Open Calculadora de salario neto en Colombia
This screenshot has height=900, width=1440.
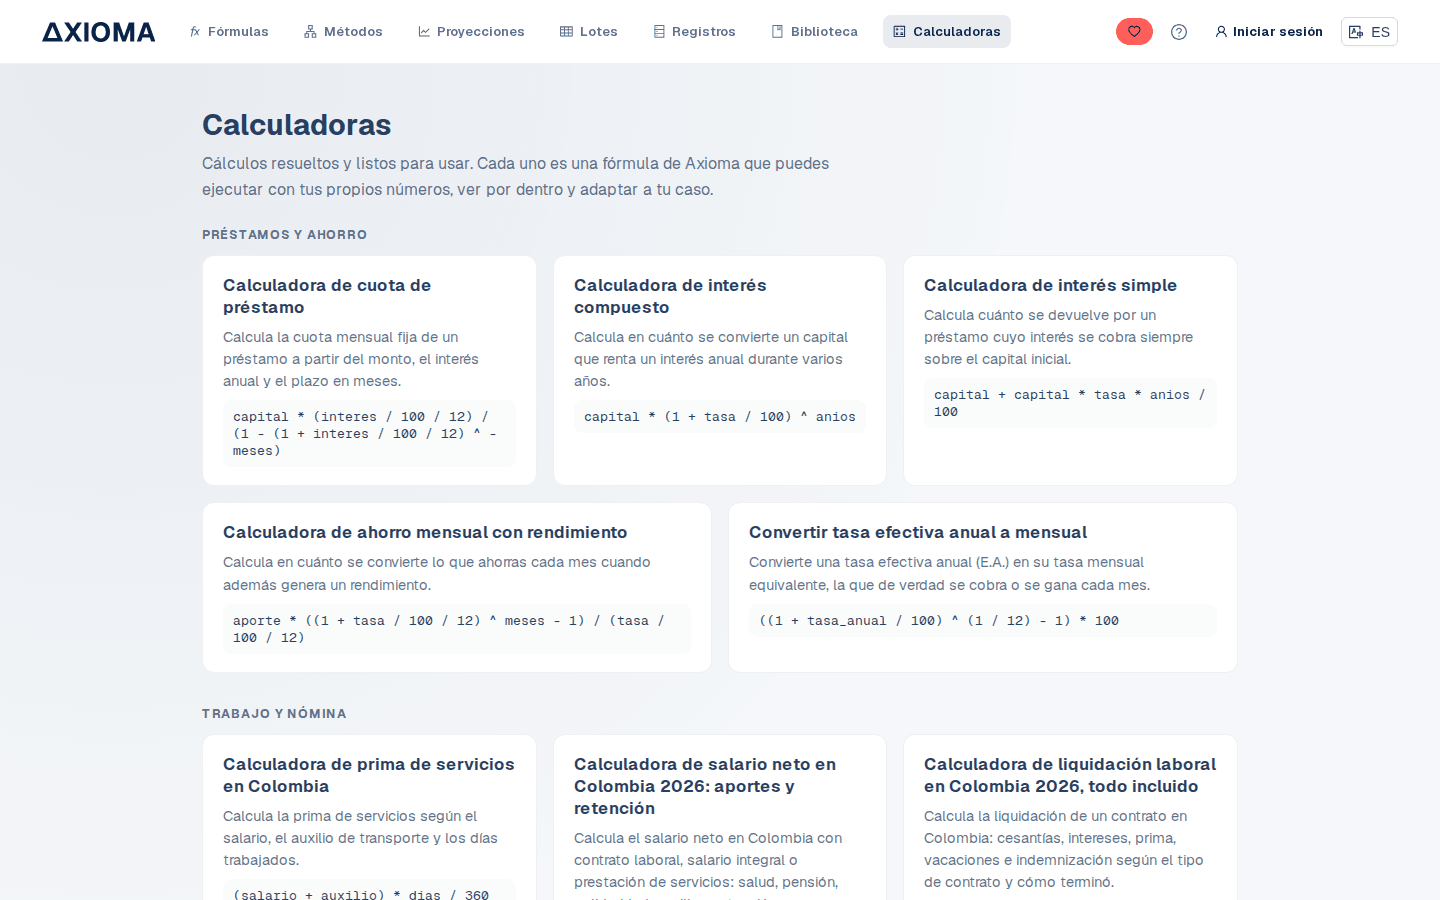tap(720, 818)
